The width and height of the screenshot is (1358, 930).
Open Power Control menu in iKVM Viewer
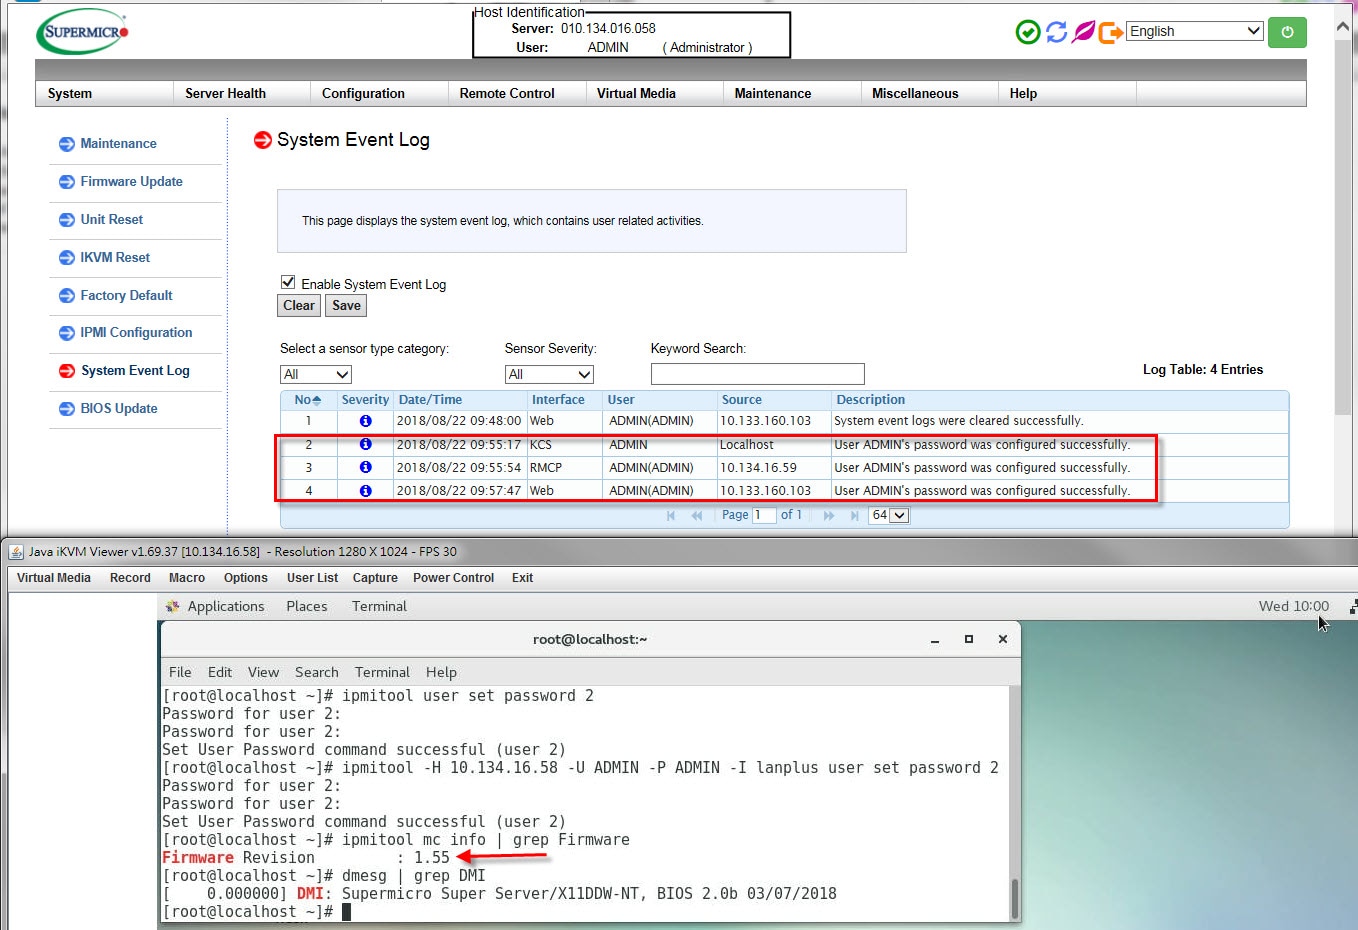453,578
